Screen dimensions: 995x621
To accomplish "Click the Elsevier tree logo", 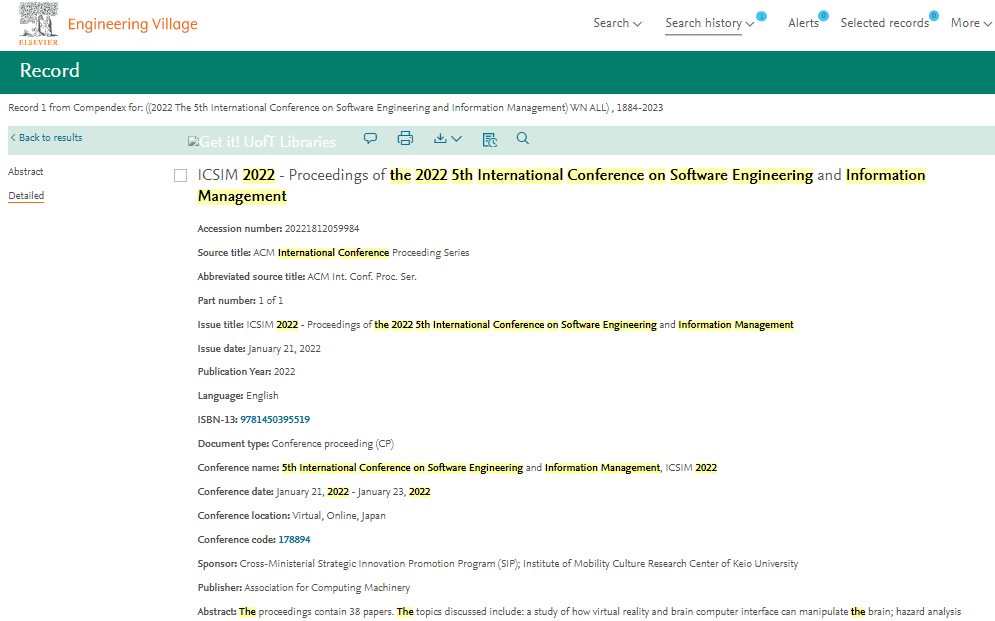I will tap(38, 23).
